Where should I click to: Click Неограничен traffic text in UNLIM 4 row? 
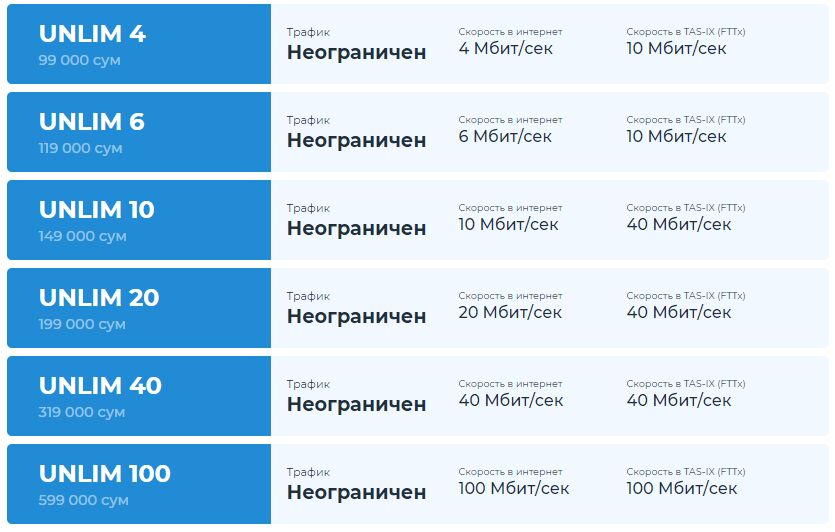[x=356, y=53]
